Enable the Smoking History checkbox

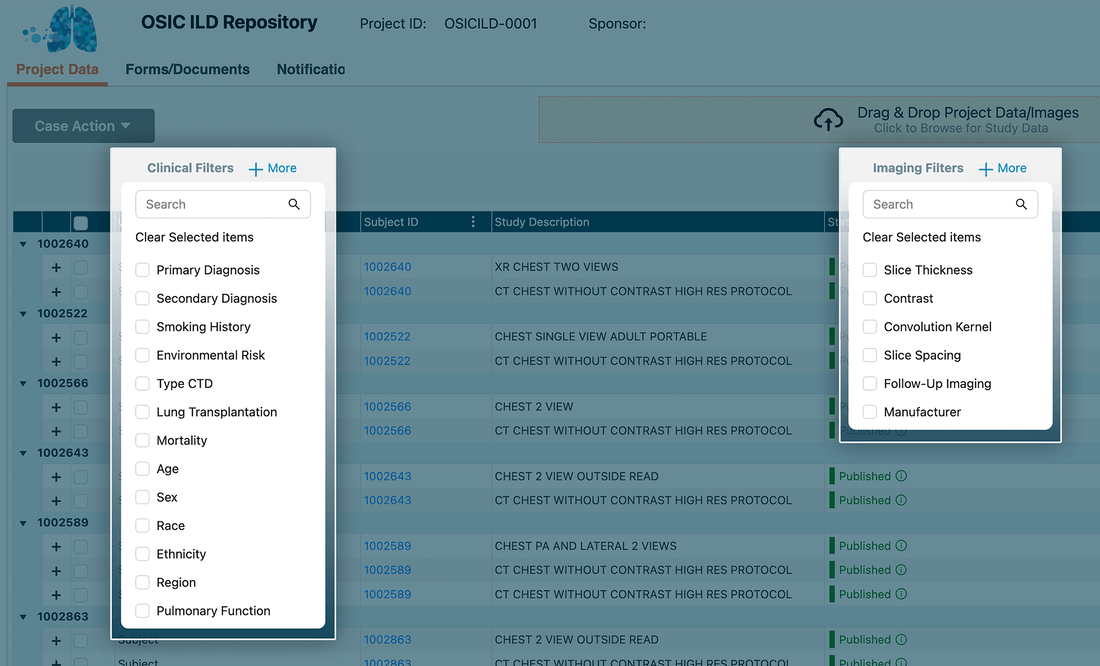tap(143, 327)
